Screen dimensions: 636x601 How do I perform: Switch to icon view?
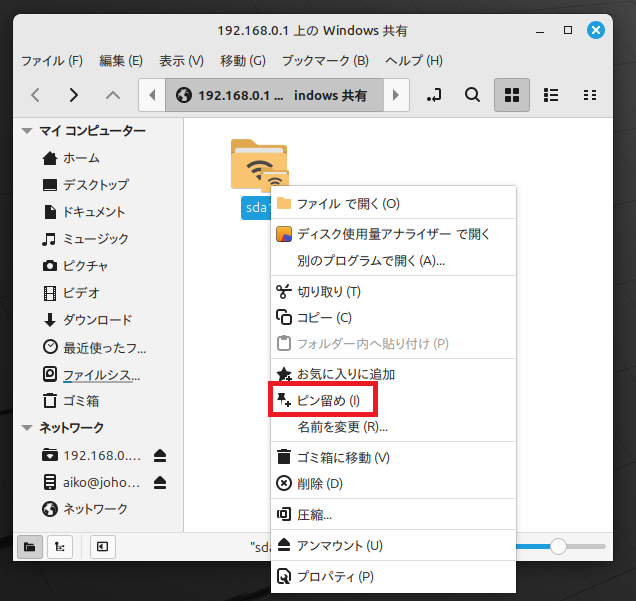tap(512, 96)
